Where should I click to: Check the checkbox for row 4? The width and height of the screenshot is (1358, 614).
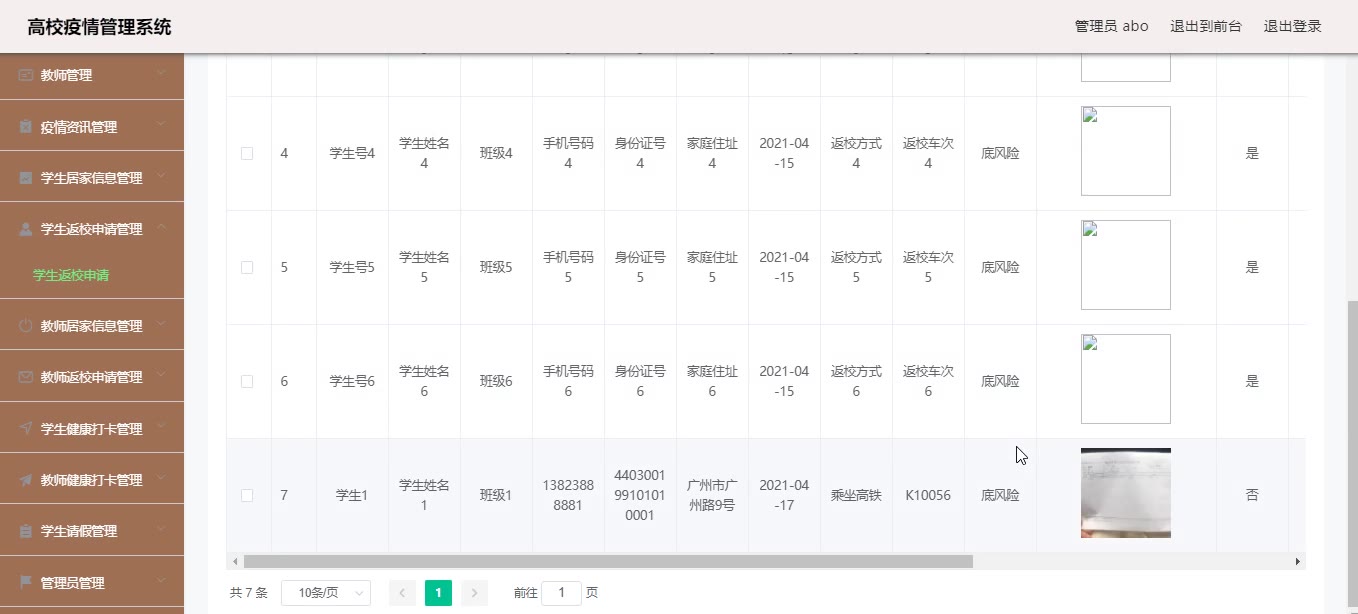click(x=247, y=153)
